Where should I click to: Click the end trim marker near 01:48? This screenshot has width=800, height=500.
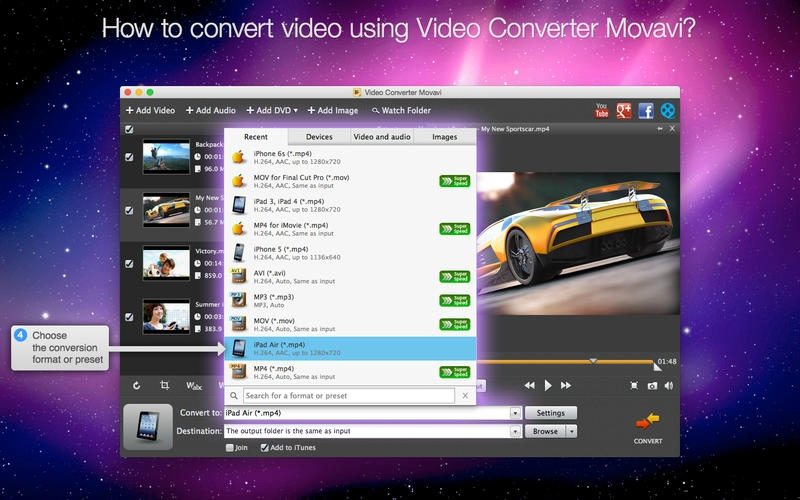click(x=657, y=366)
